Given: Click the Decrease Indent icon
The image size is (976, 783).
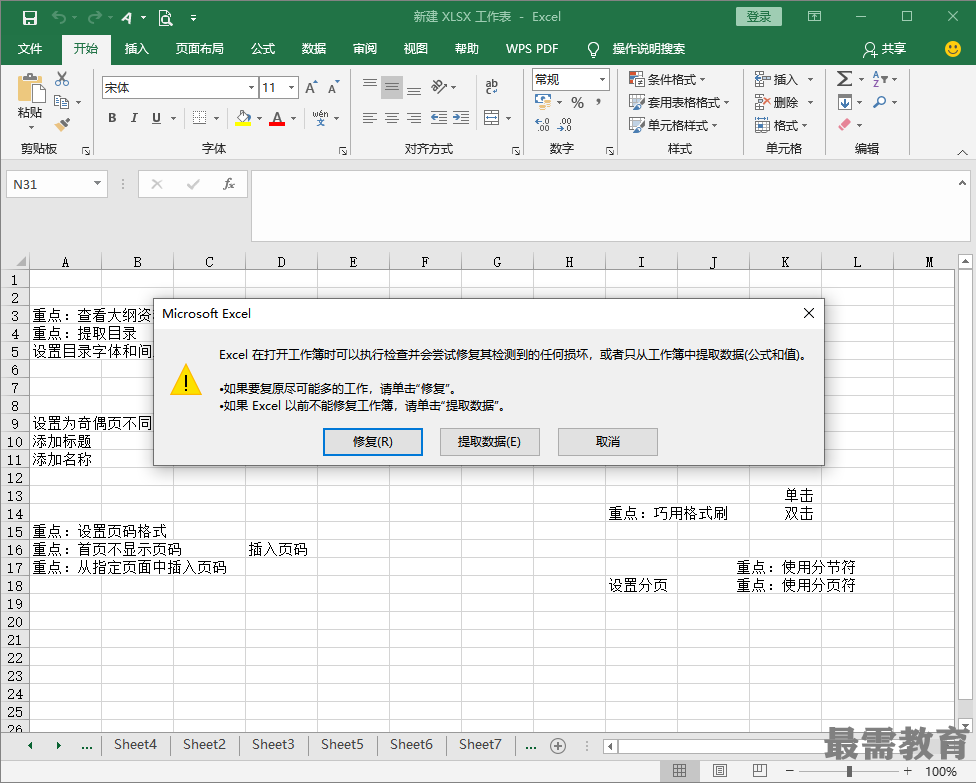Looking at the screenshot, I should 439,118.
